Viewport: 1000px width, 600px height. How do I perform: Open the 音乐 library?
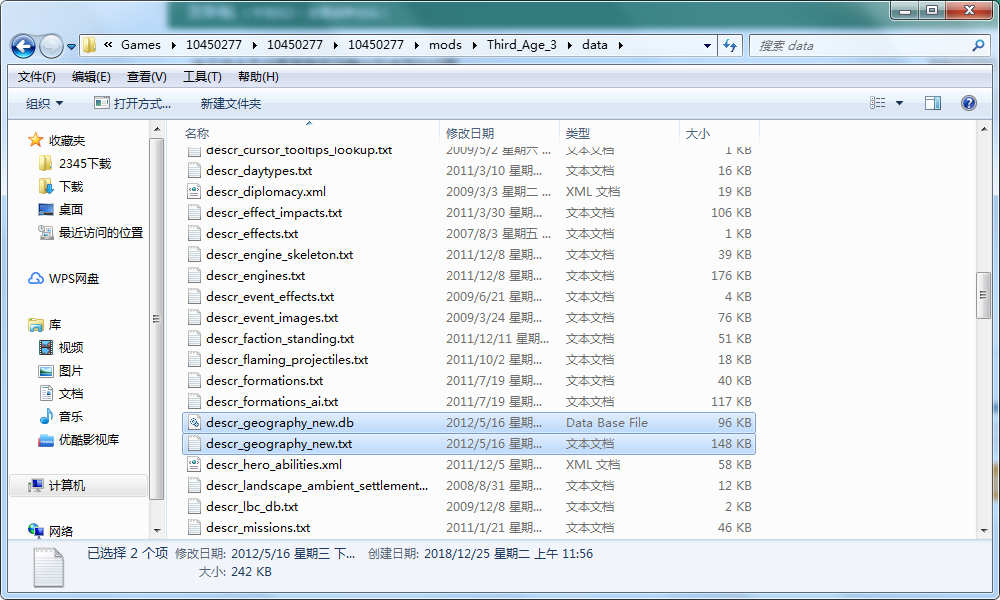(71, 416)
